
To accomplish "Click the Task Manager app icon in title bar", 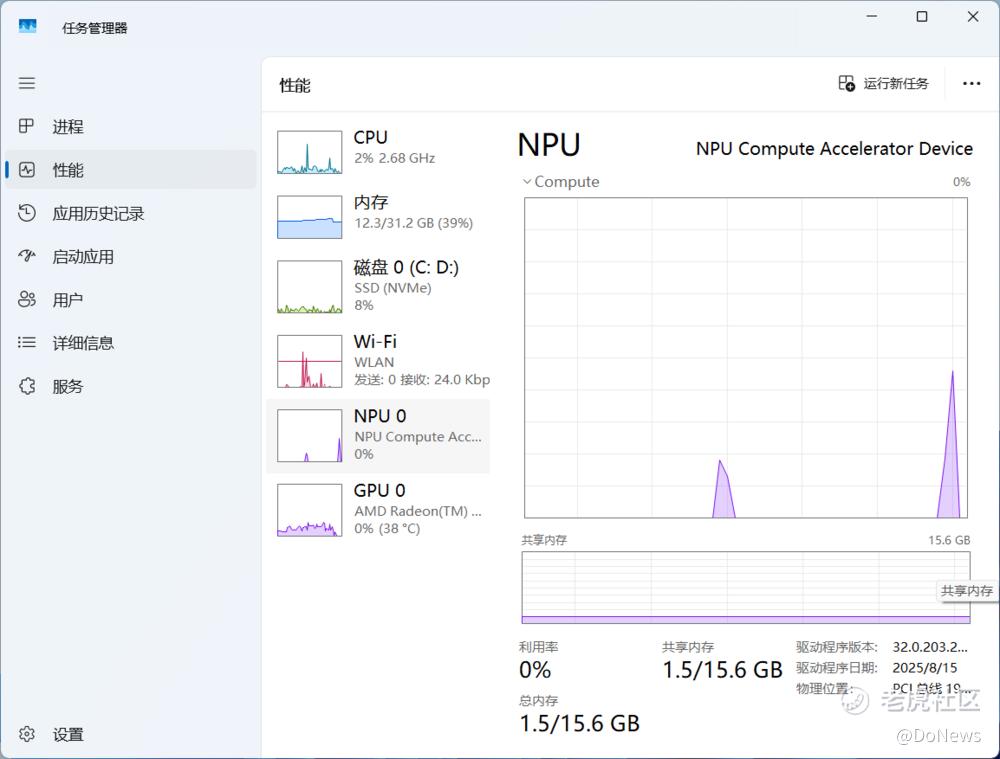I will tap(27, 26).
